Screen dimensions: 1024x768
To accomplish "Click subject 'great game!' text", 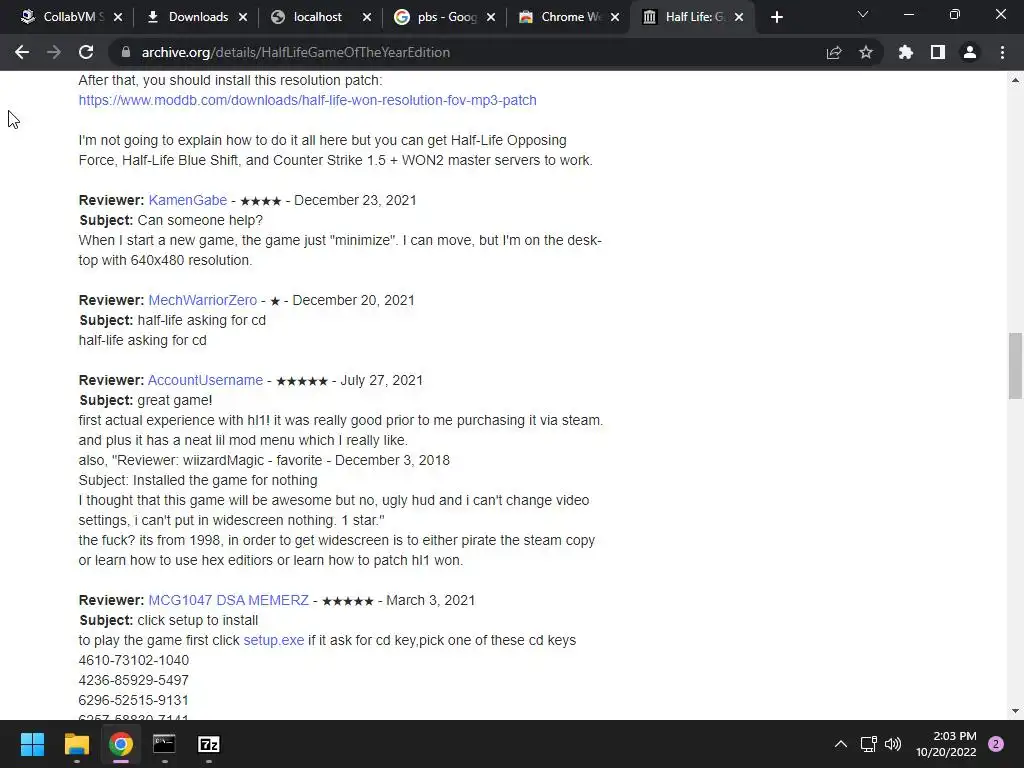I will click(x=174, y=400).
